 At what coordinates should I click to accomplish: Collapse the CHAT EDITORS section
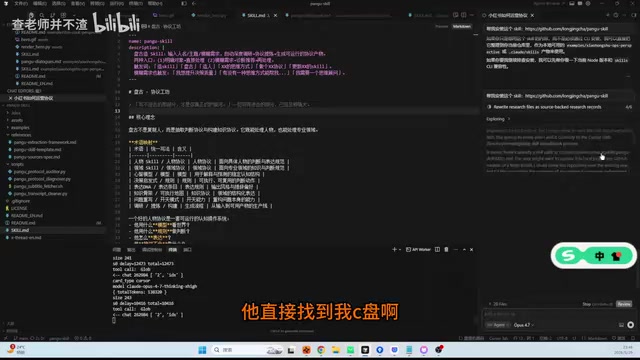pos(24,91)
